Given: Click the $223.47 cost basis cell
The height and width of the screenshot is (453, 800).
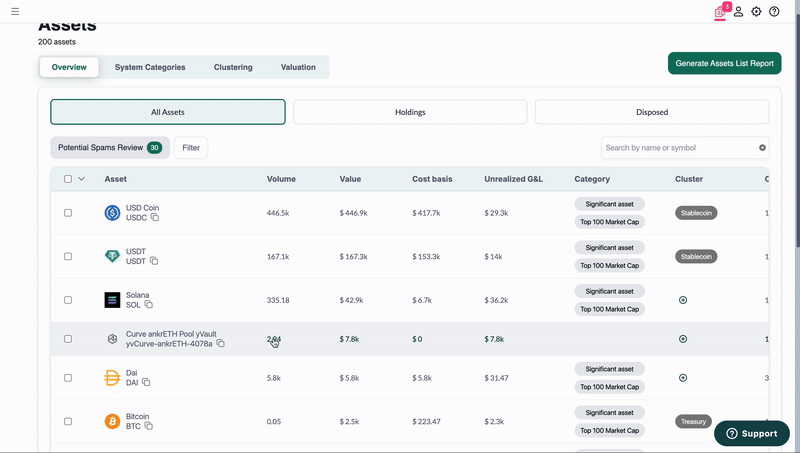Looking at the screenshot, I should coord(427,421).
